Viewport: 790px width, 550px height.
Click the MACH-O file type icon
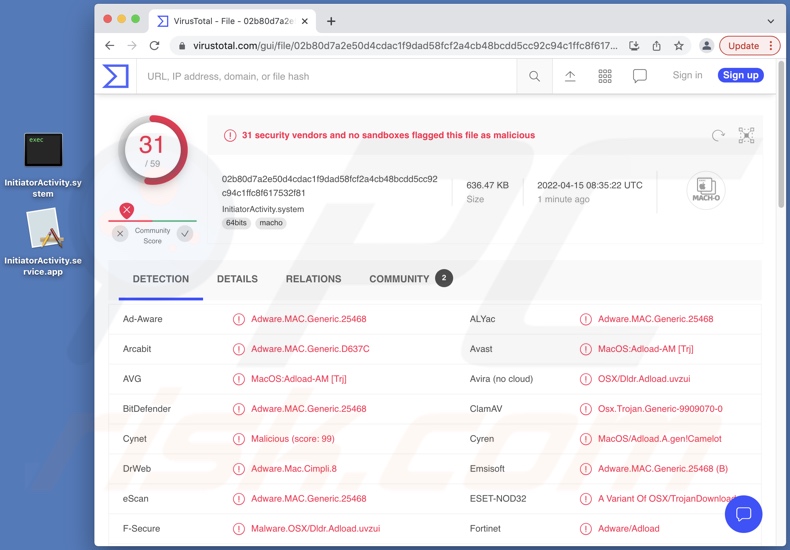(x=706, y=190)
